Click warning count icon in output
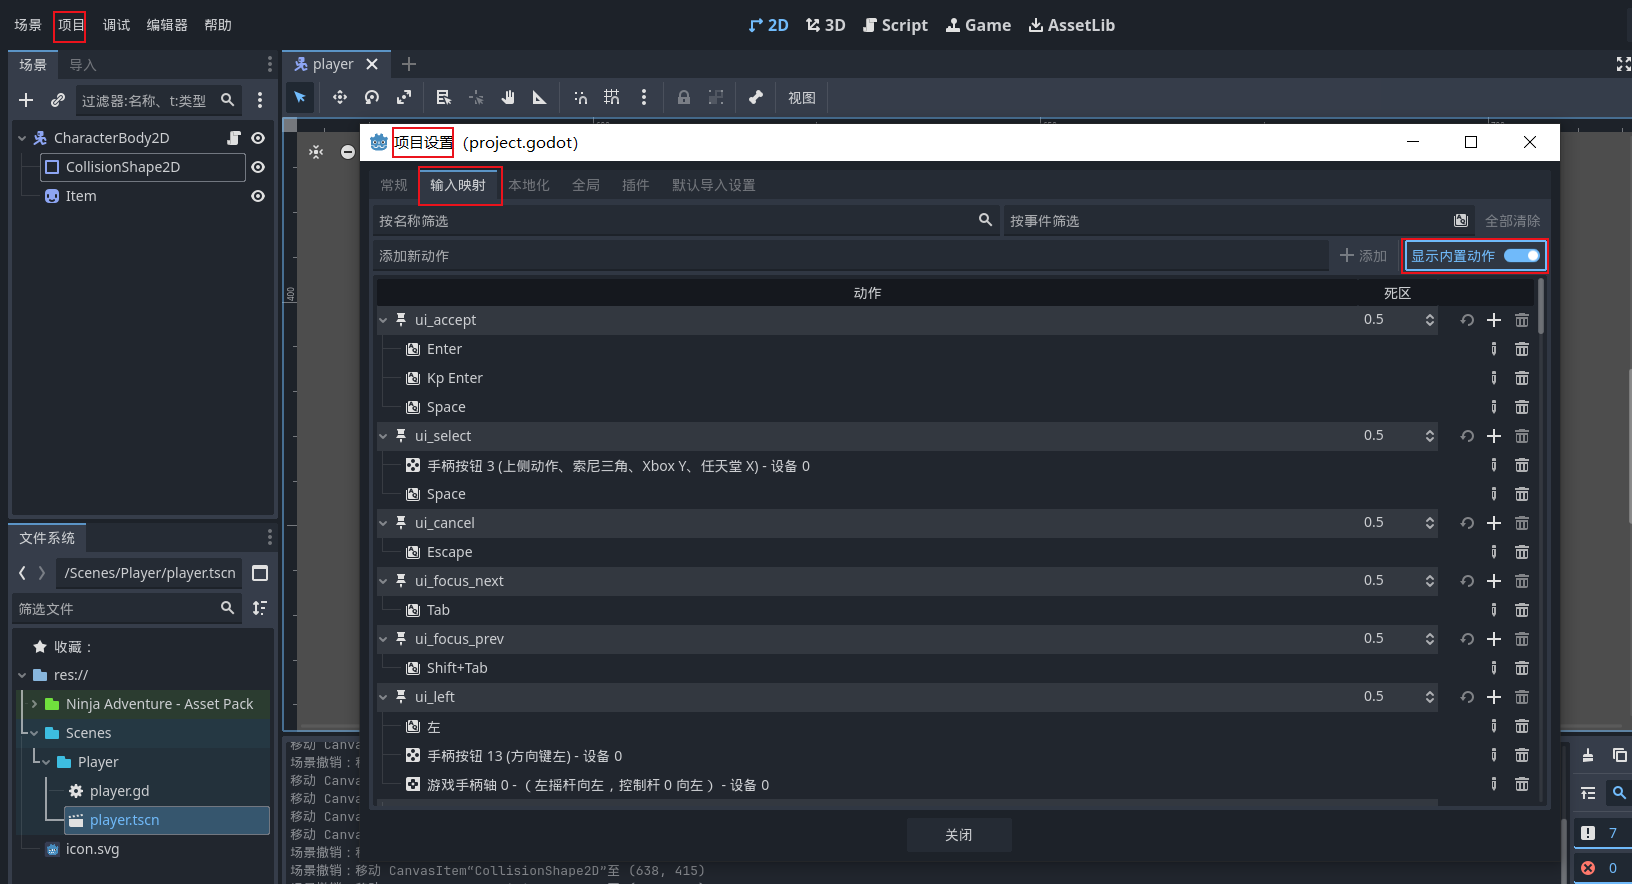Viewport: 1632px width, 884px height. 1588,833
